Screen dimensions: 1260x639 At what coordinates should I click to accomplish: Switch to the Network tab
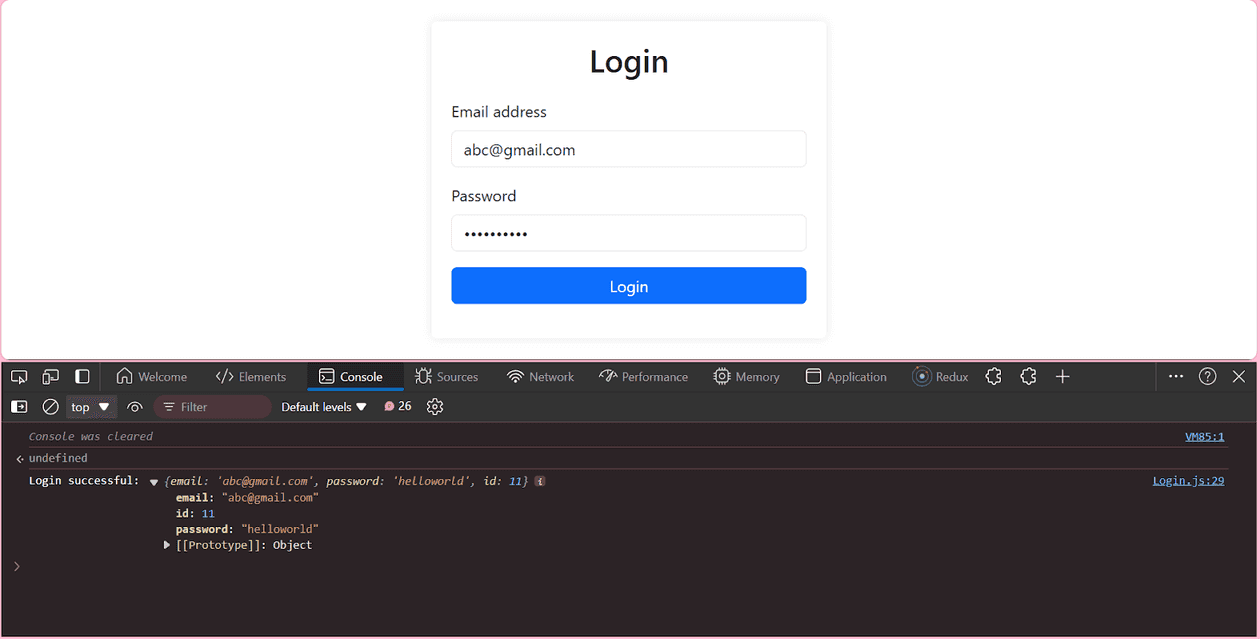click(x=540, y=376)
